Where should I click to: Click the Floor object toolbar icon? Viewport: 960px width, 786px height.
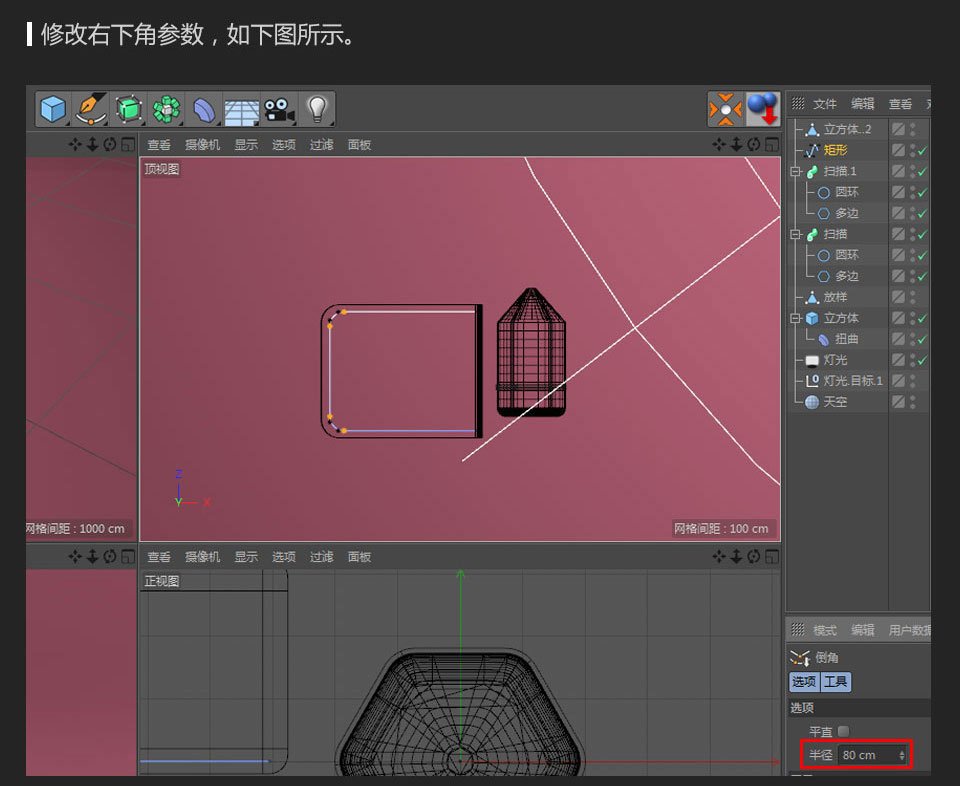tap(241, 109)
